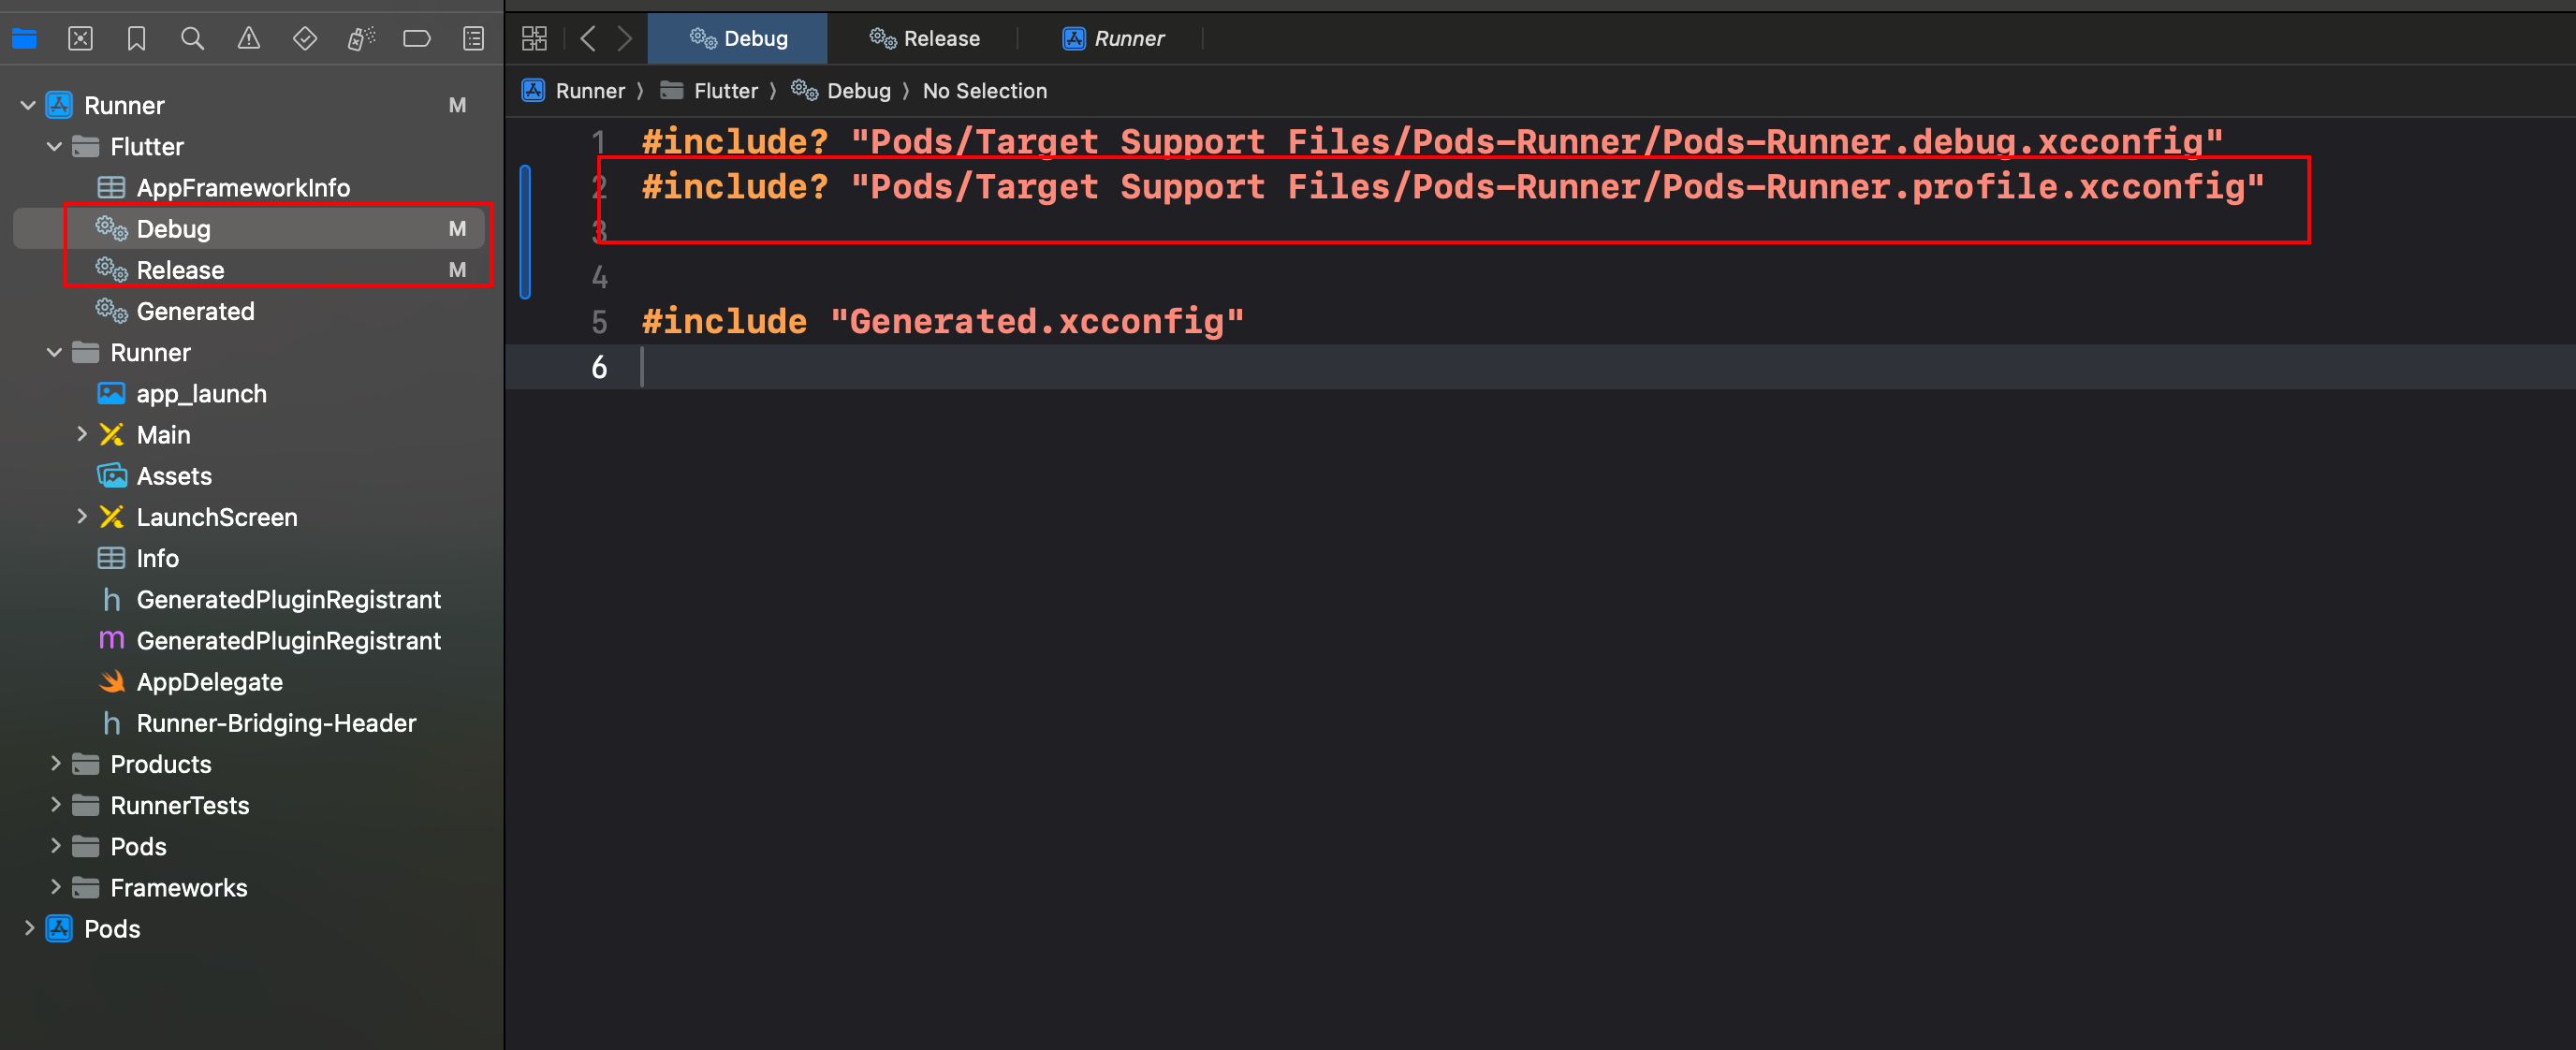The width and height of the screenshot is (2576, 1050).
Task: Open the Bookmark navigator
Action: point(136,39)
